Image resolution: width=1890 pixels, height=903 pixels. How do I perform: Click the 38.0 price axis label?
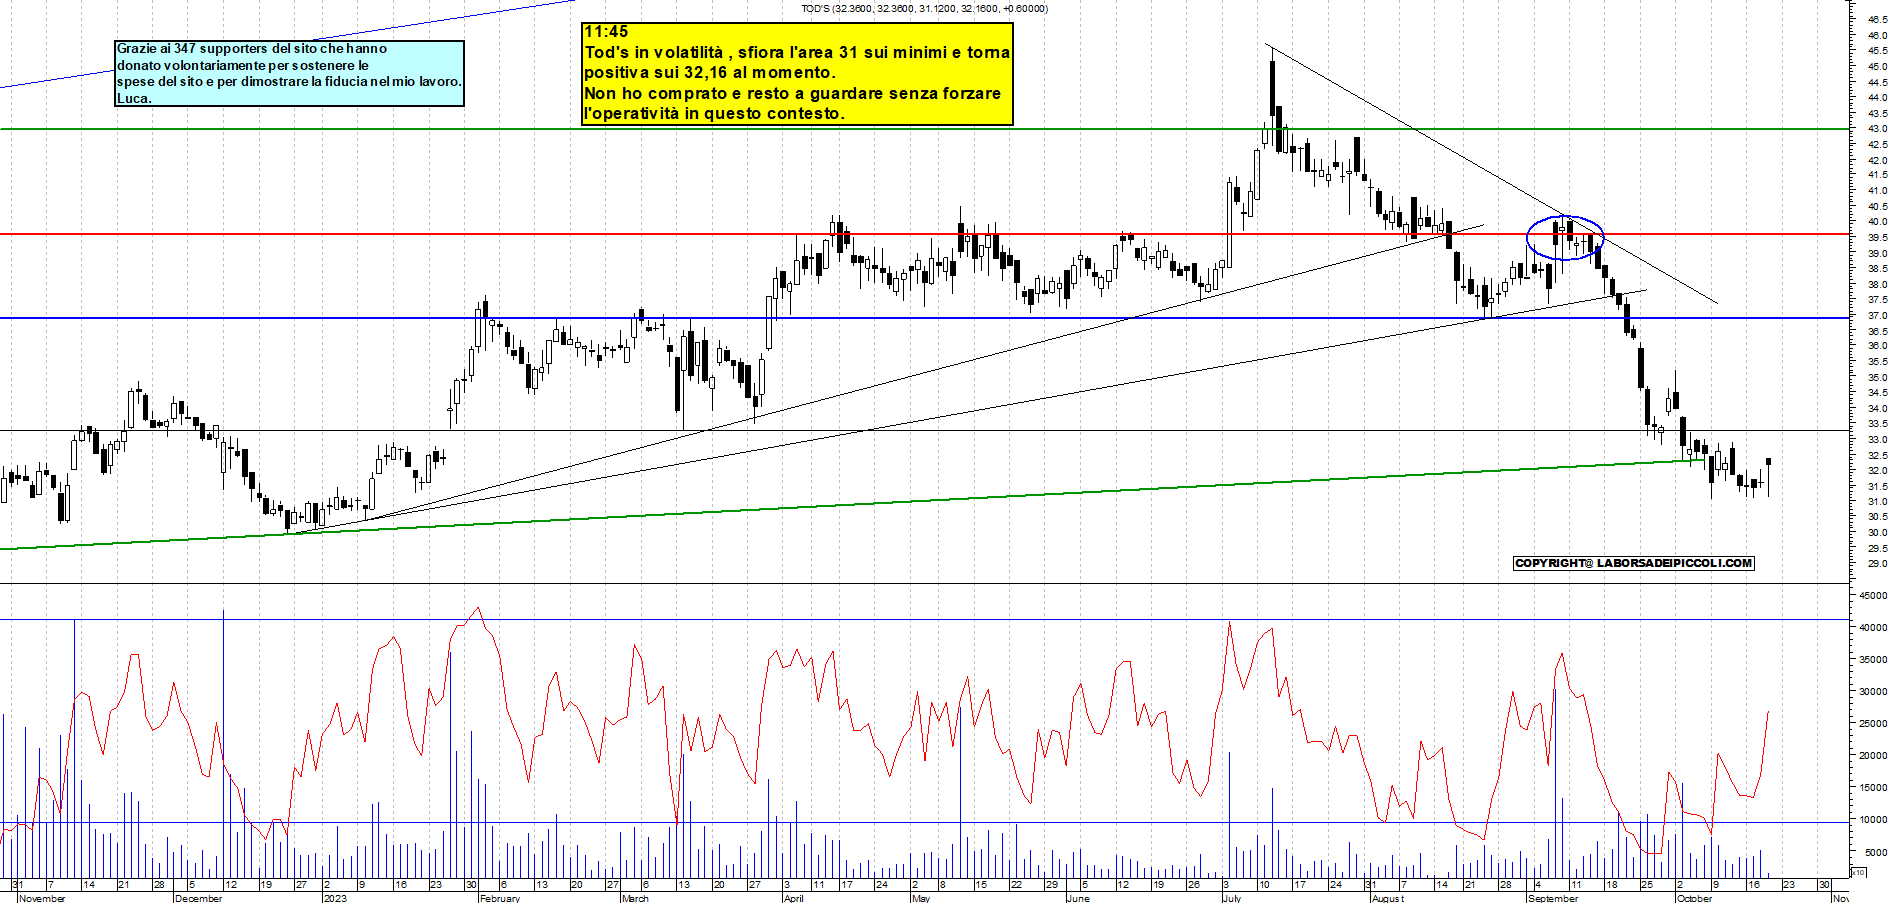tap(1877, 284)
